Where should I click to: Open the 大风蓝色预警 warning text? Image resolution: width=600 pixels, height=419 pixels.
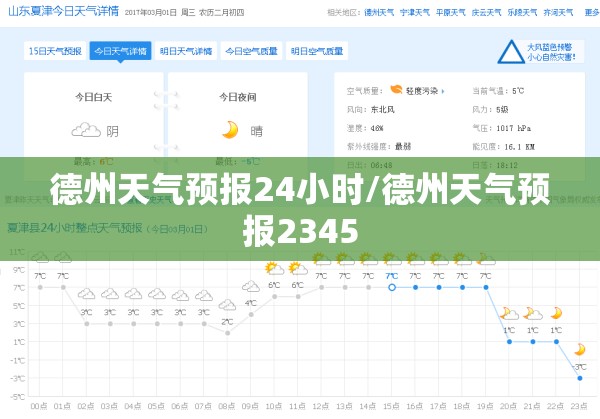point(549,47)
